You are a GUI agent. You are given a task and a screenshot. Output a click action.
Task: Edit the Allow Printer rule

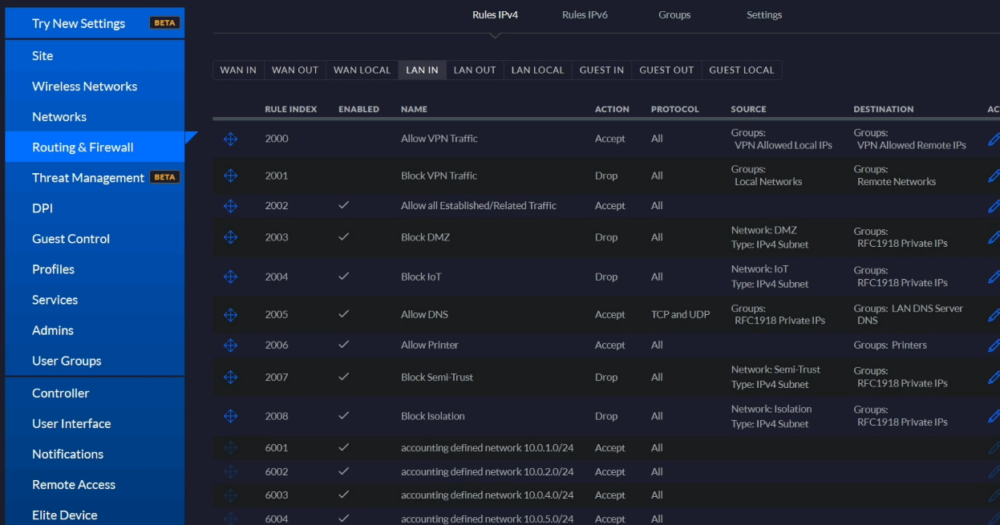(x=994, y=345)
